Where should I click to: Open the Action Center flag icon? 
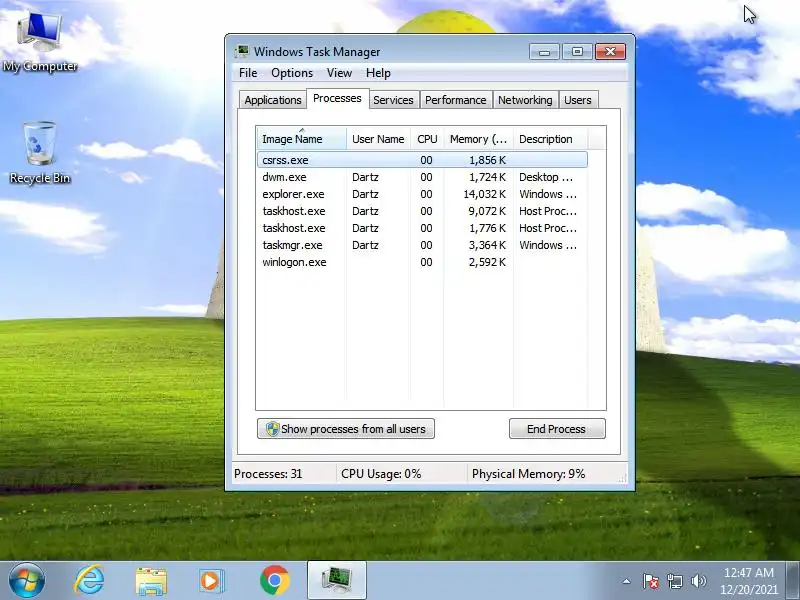point(651,581)
